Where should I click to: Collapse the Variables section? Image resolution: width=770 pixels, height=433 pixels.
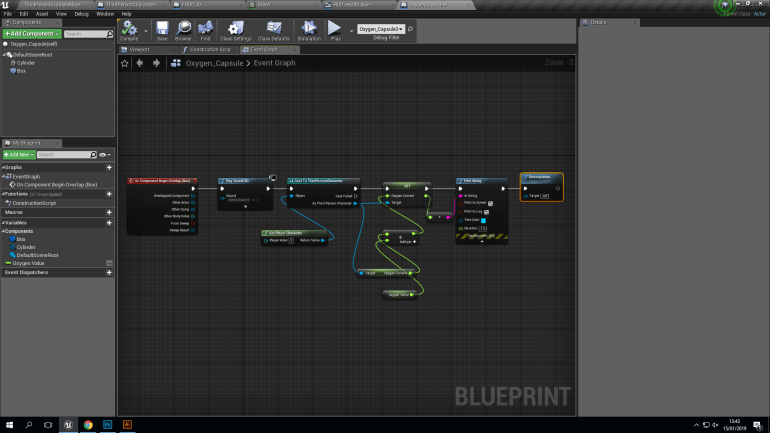tap(3, 223)
